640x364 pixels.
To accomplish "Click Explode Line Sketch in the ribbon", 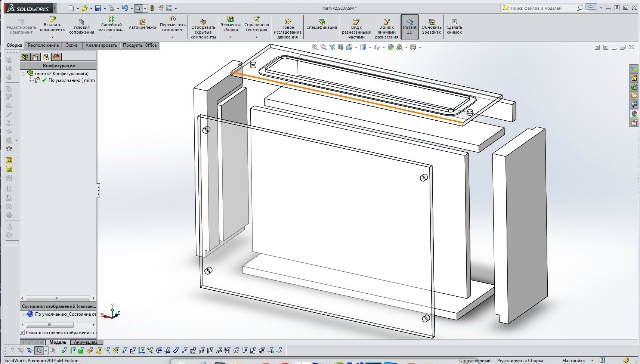I will click(x=387, y=29).
